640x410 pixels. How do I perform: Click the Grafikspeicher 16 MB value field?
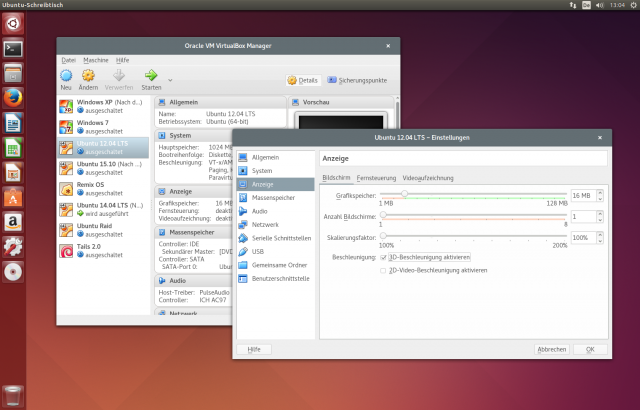click(x=583, y=196)
